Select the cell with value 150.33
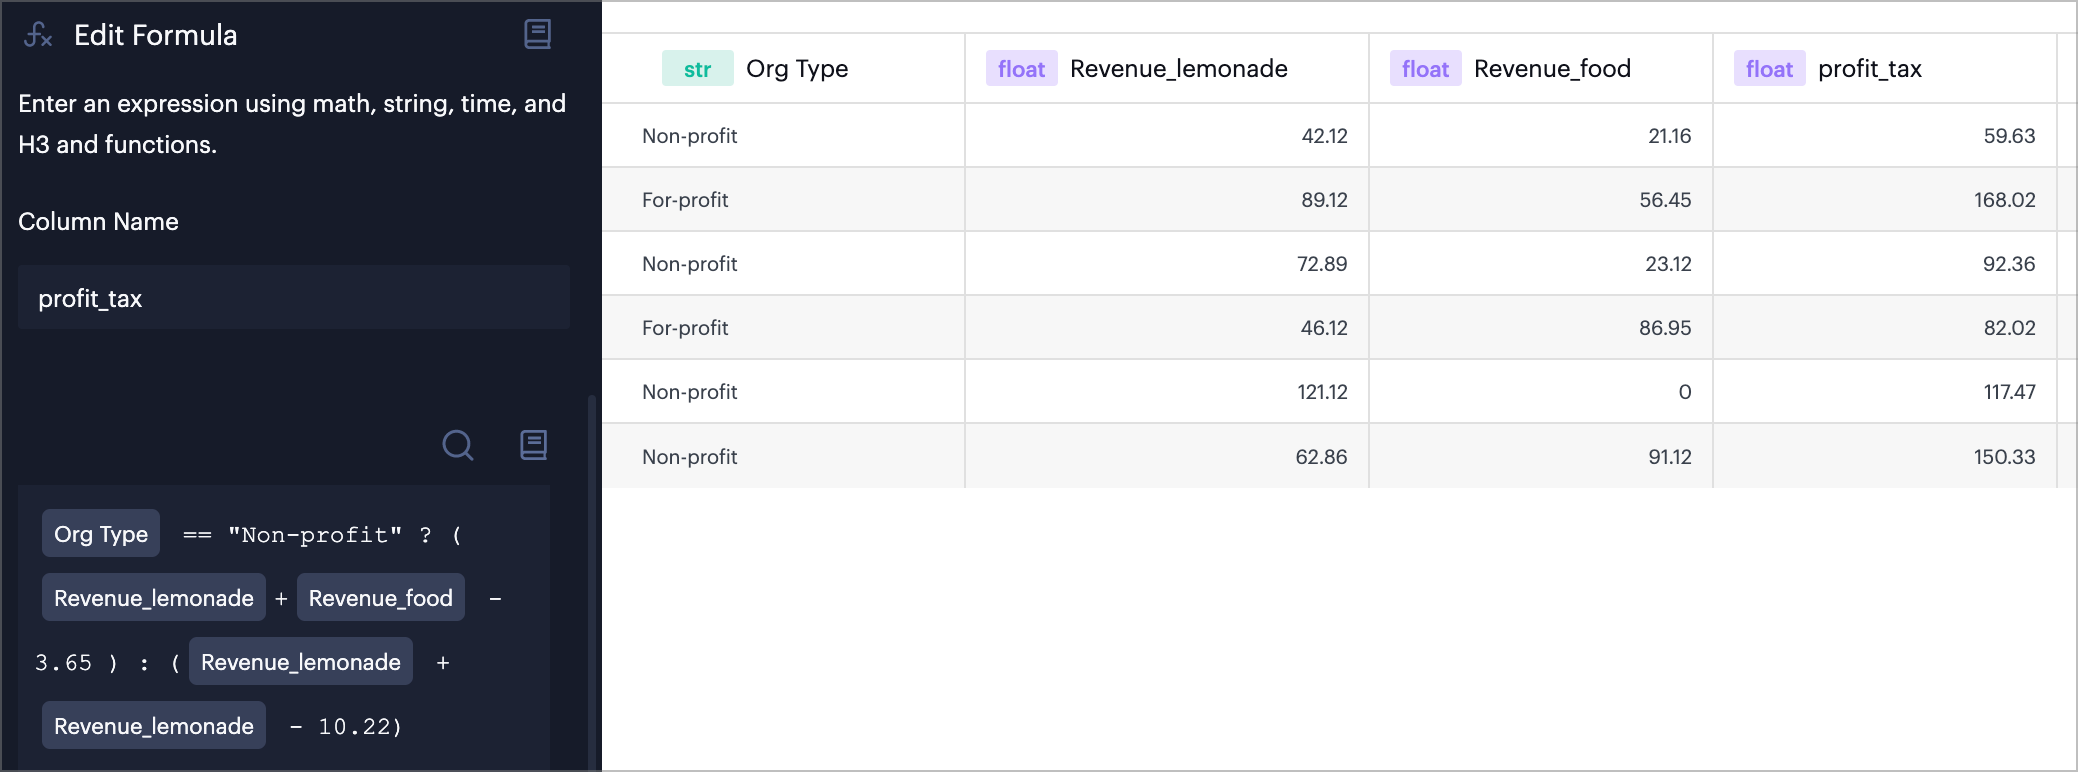The width and height of the screenshot is (2078, 772). click(x=1885, y=456)
